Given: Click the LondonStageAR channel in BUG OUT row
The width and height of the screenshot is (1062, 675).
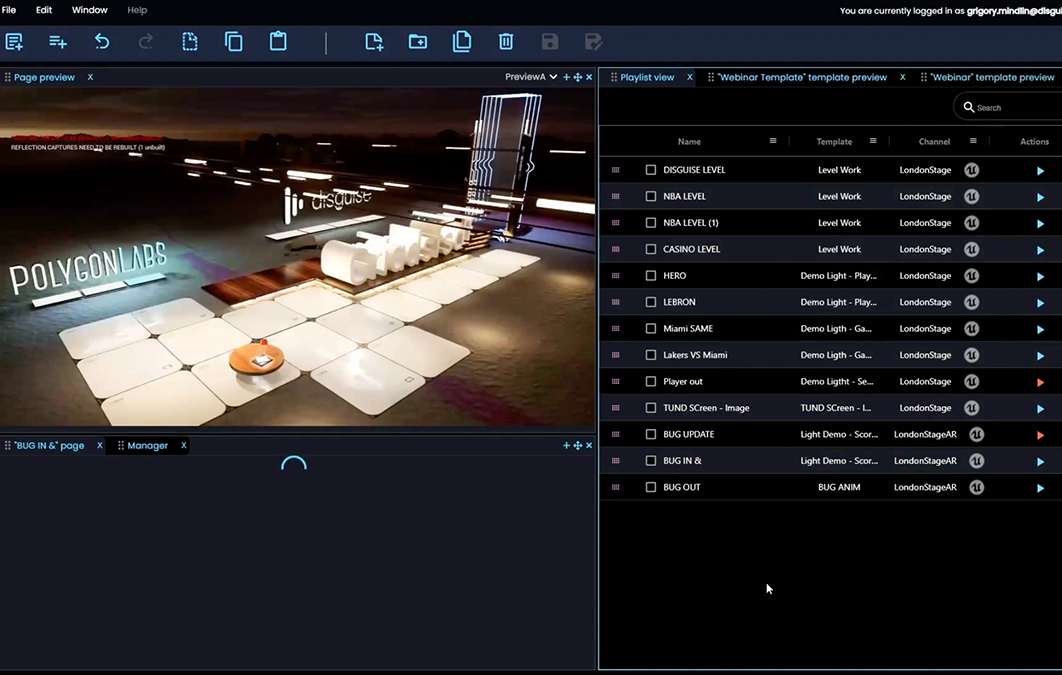Looking at the screenshot, I should 925,487.
